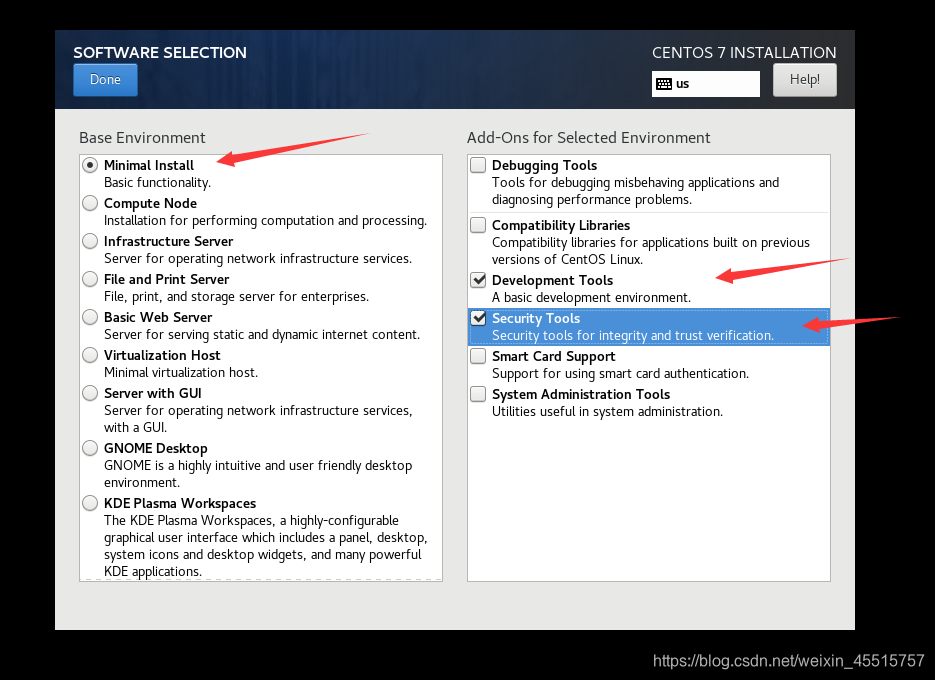The width and height of the screenshot is (935, 680).
Task: Select Infrastructure Server radio button
Action: (90, 242)
